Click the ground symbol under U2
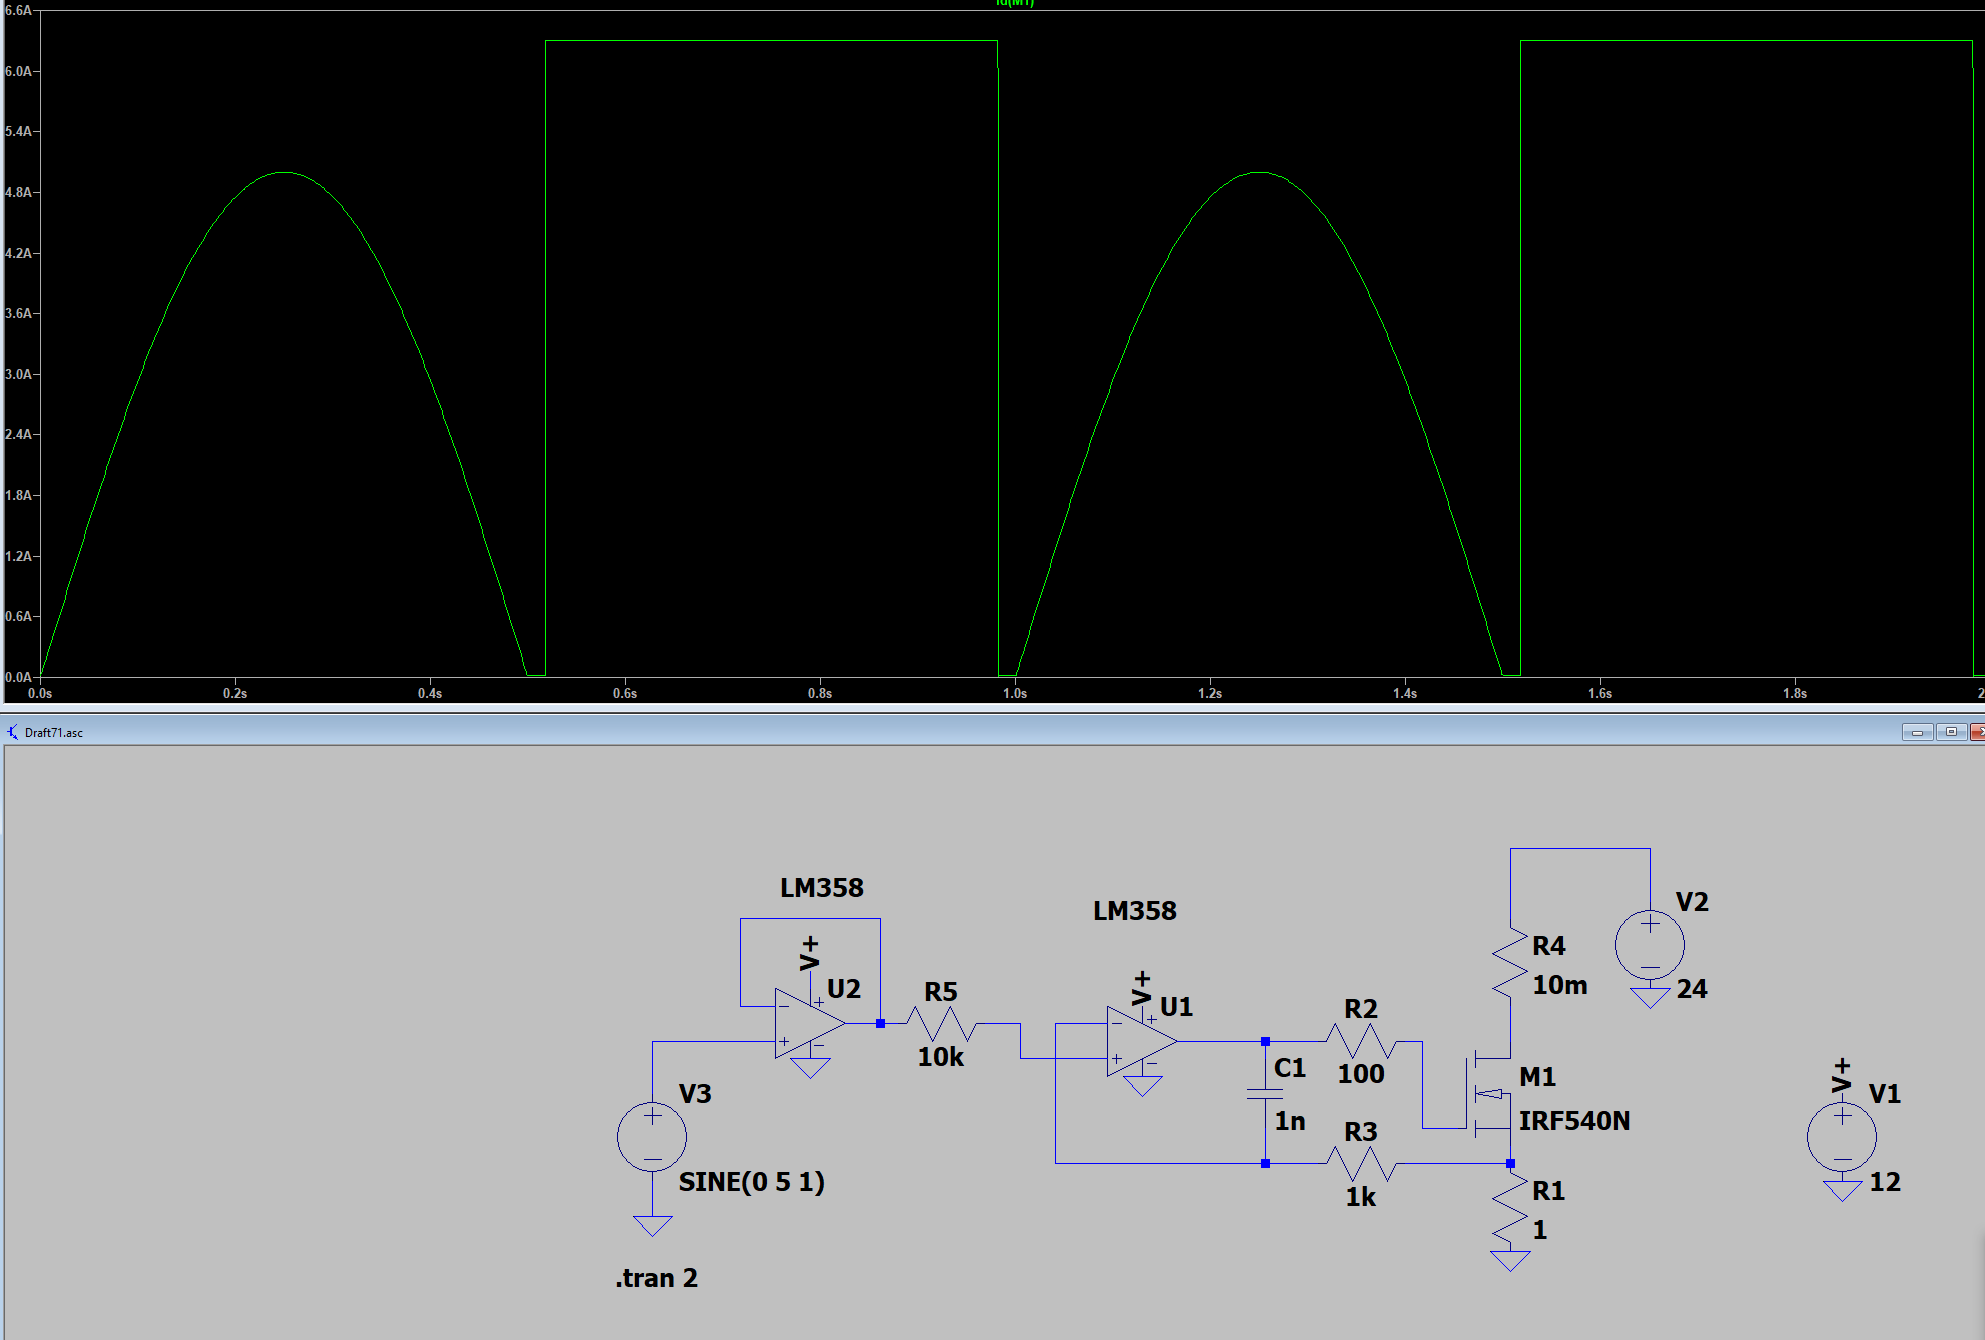 click(810, 1067)
